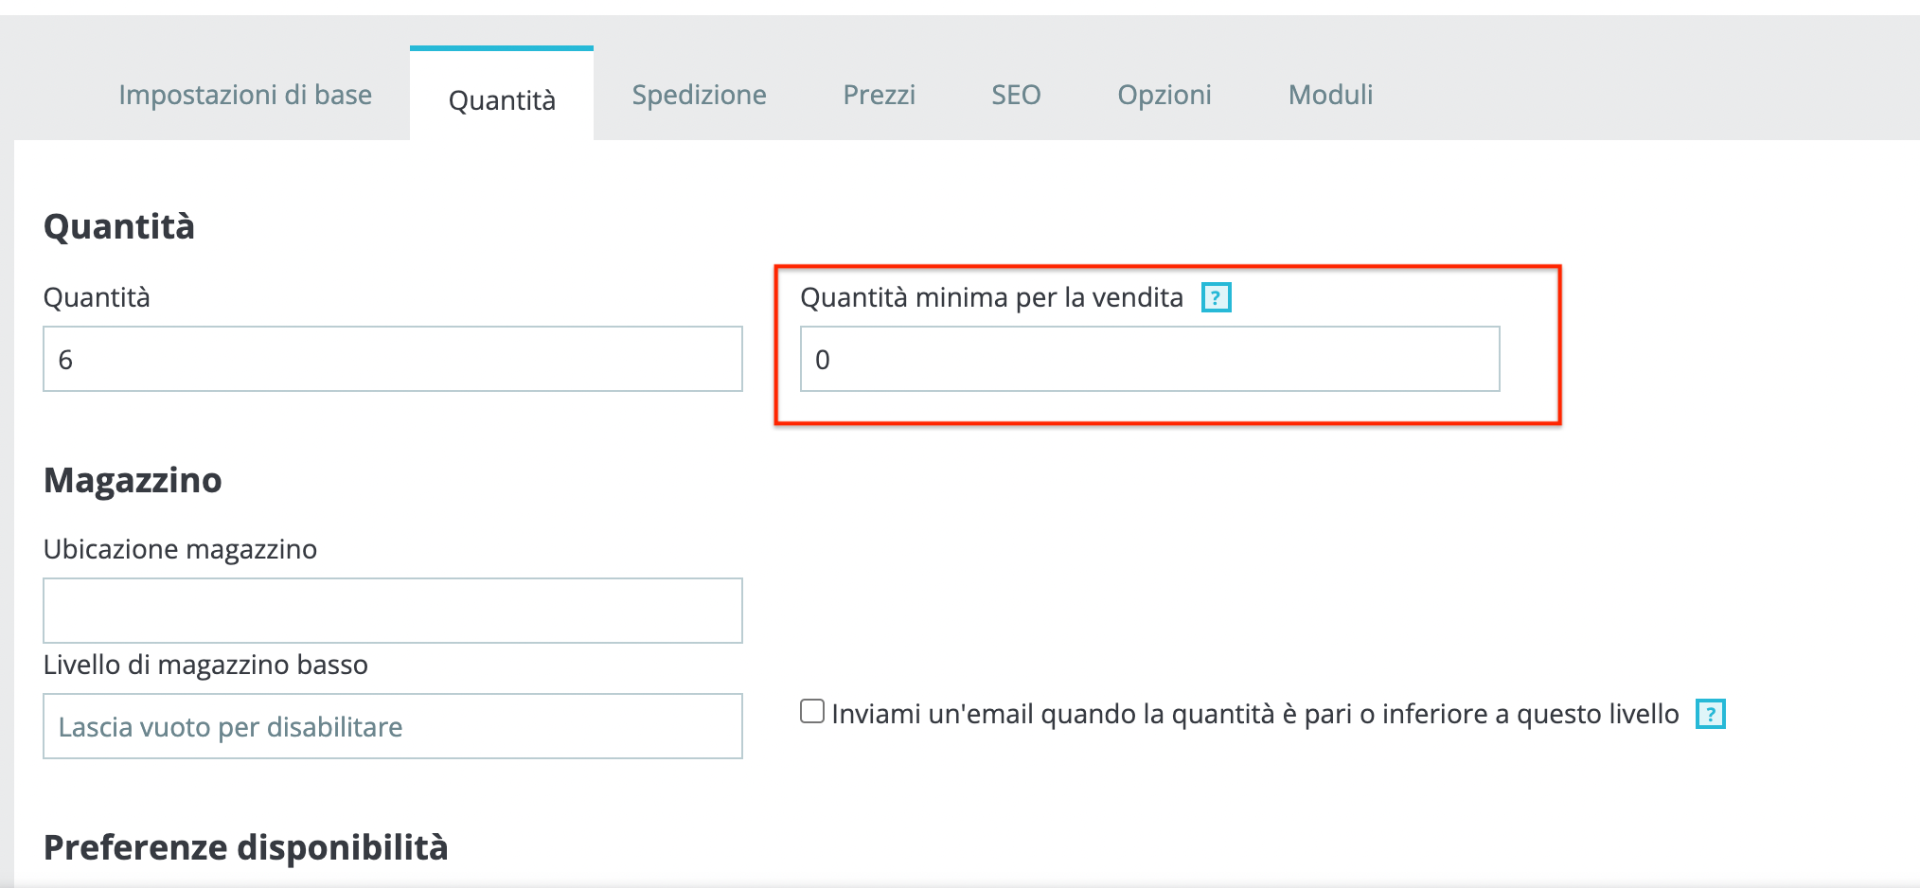1920x888 pixels.
Task: Go to the Prezzi tab
Action: click(x=879, y=95)
